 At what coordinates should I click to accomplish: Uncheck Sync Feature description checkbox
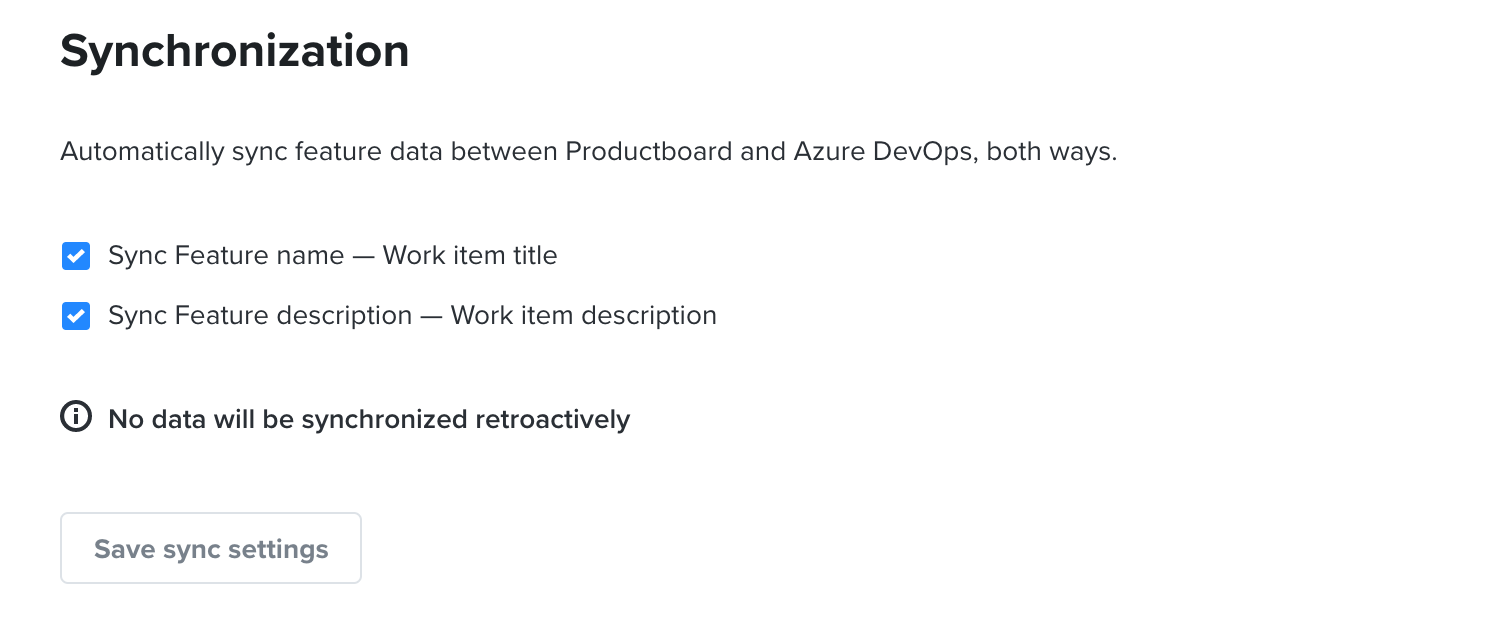[76, 316]
